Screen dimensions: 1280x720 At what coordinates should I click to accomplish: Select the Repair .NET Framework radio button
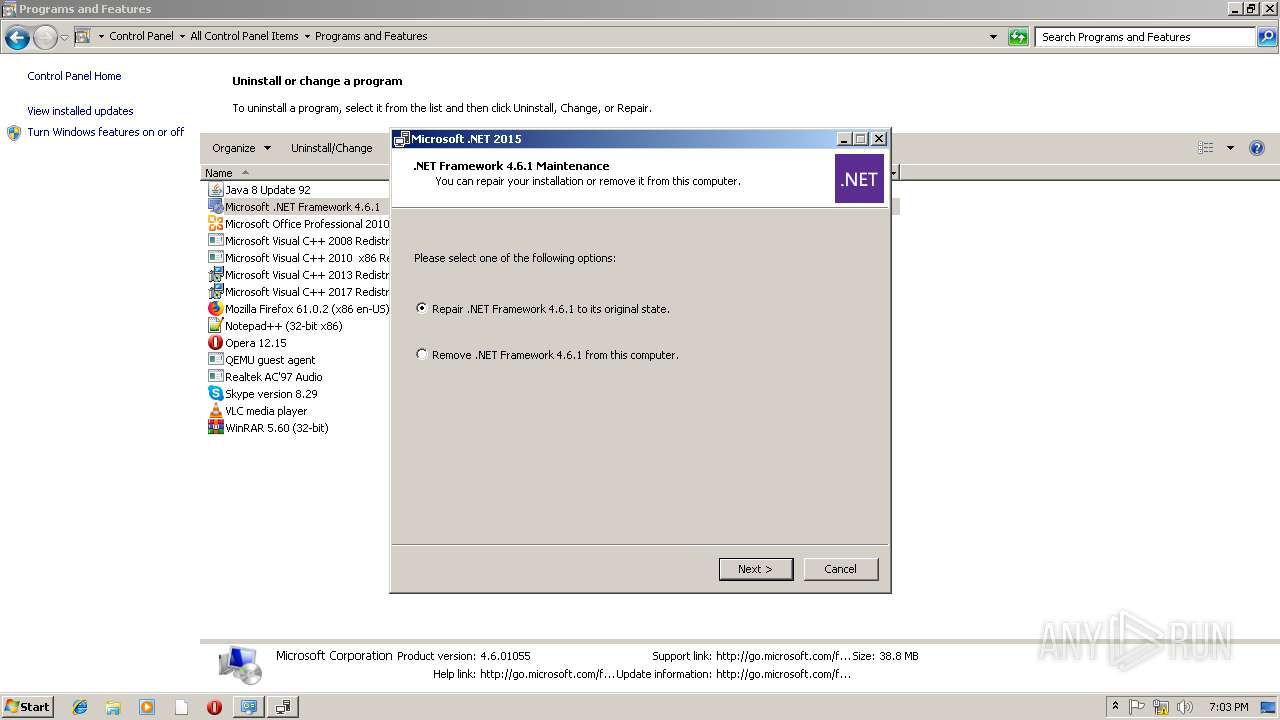(x=422, y=309)
